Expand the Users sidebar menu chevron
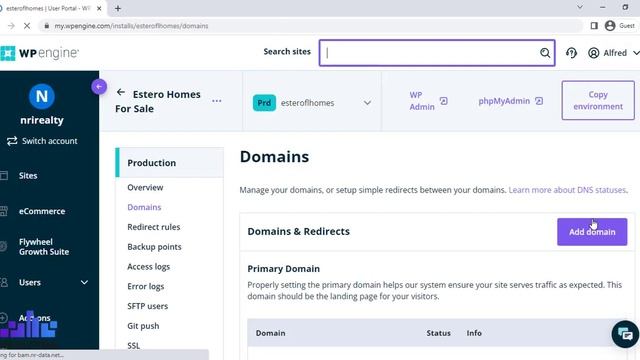This screenshot has height=360, width=640. click(84, 282)
